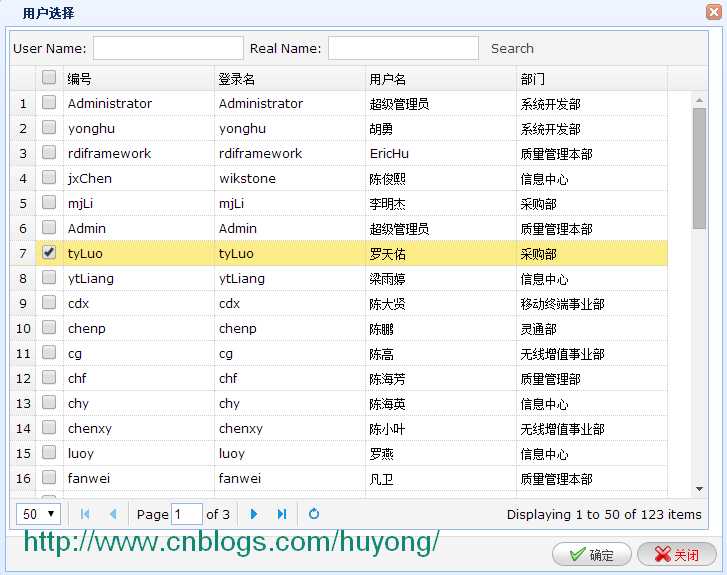Click the 关闭 button
Screen dimensions: 727x575
(677, 555)
